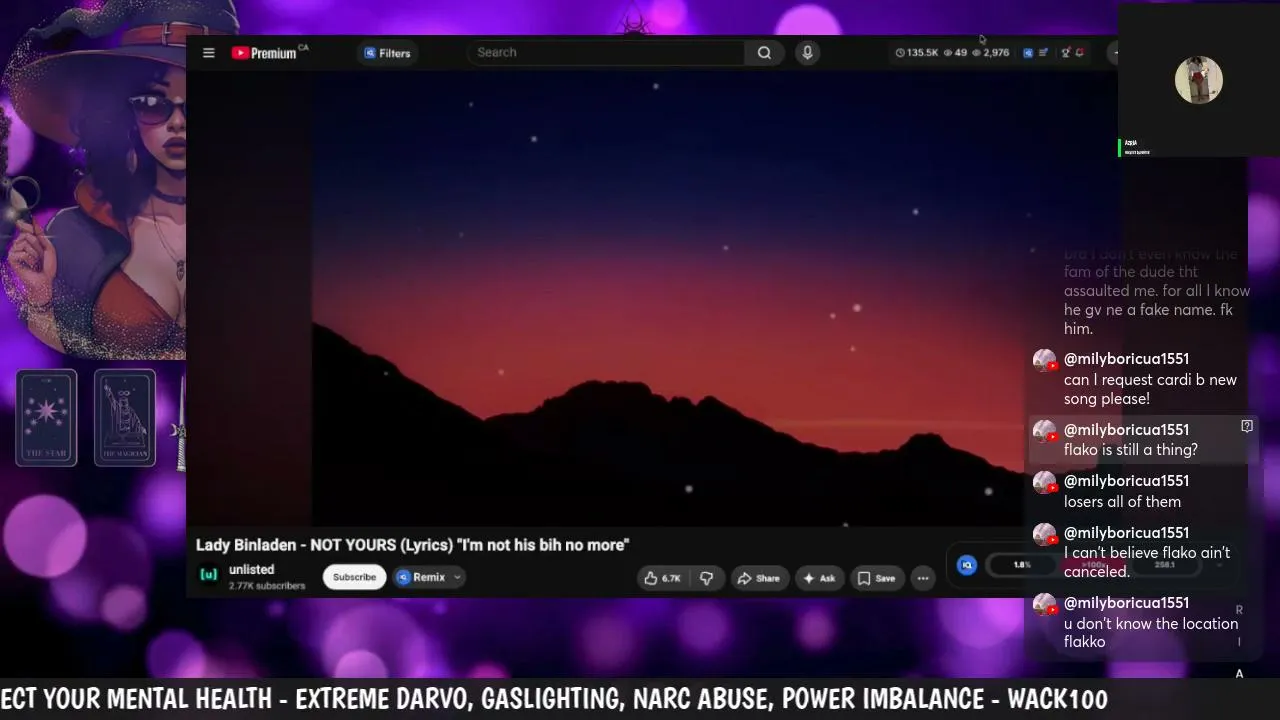This screenshot has height=720, width=1280.
Task: Start voice search with the microphone
Action: tap(807, 53)
